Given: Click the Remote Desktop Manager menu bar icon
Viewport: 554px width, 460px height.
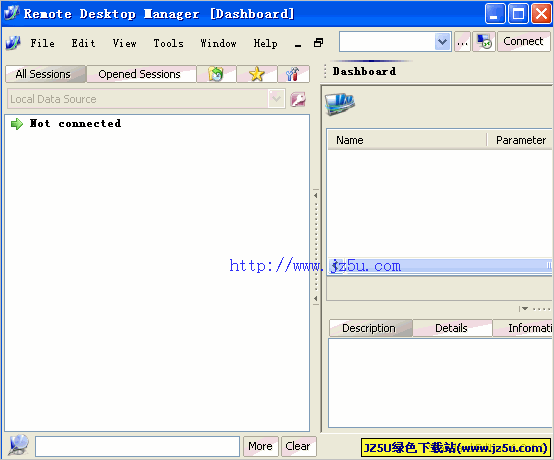Looking at the screenshot, I should (13, 43).
